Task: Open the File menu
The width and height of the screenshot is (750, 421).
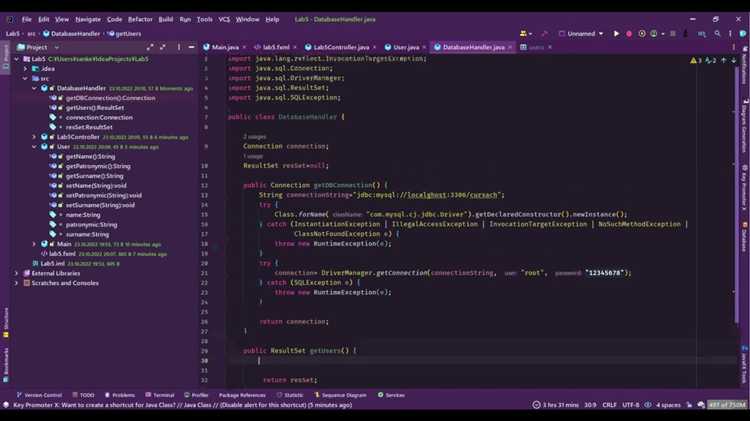Action: pos(26,20)
